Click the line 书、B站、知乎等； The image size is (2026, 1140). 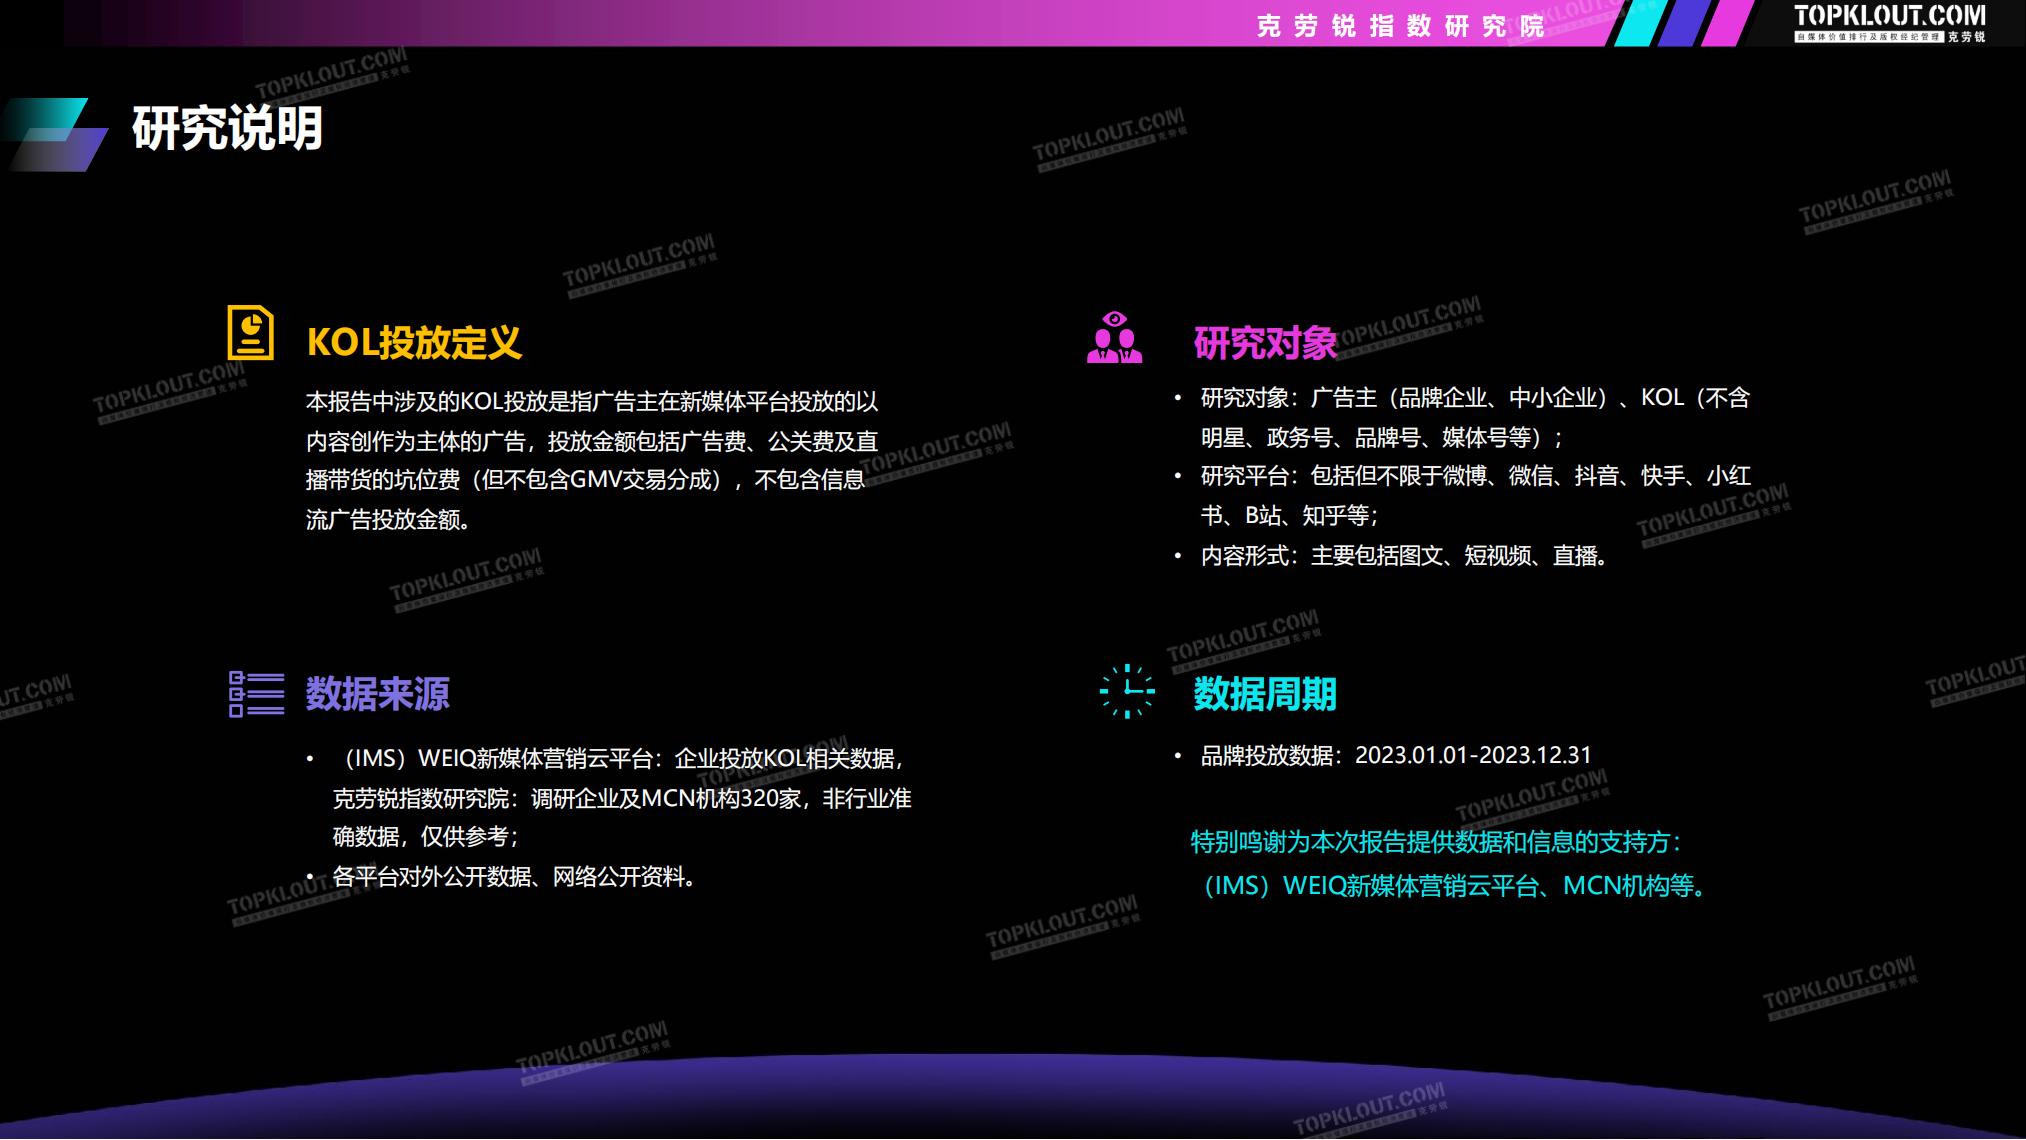point(1290,515)
